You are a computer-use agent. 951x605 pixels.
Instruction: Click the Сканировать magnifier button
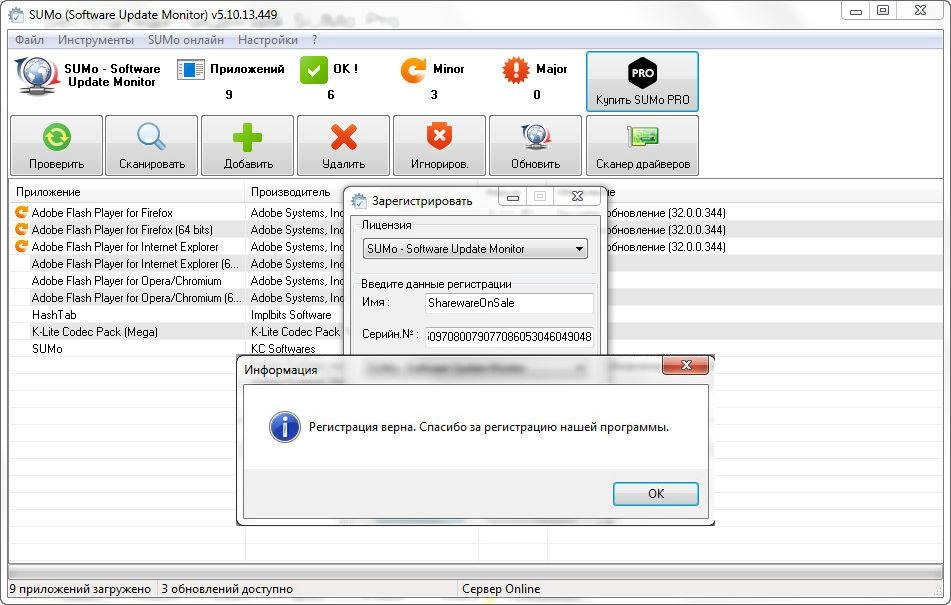click(x=152, y=145)
